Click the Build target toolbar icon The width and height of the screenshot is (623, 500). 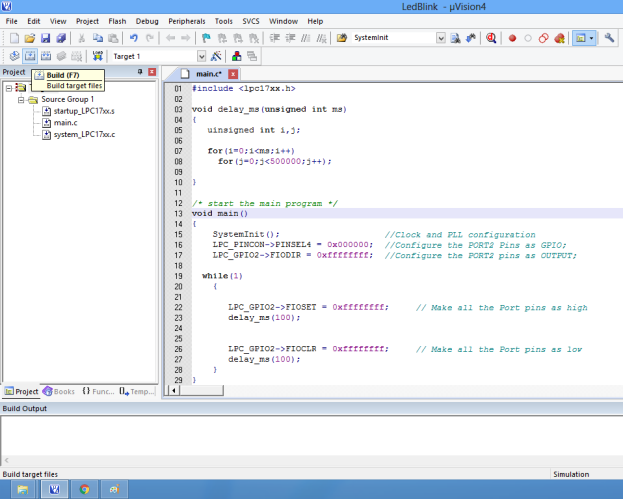[30, 56]
